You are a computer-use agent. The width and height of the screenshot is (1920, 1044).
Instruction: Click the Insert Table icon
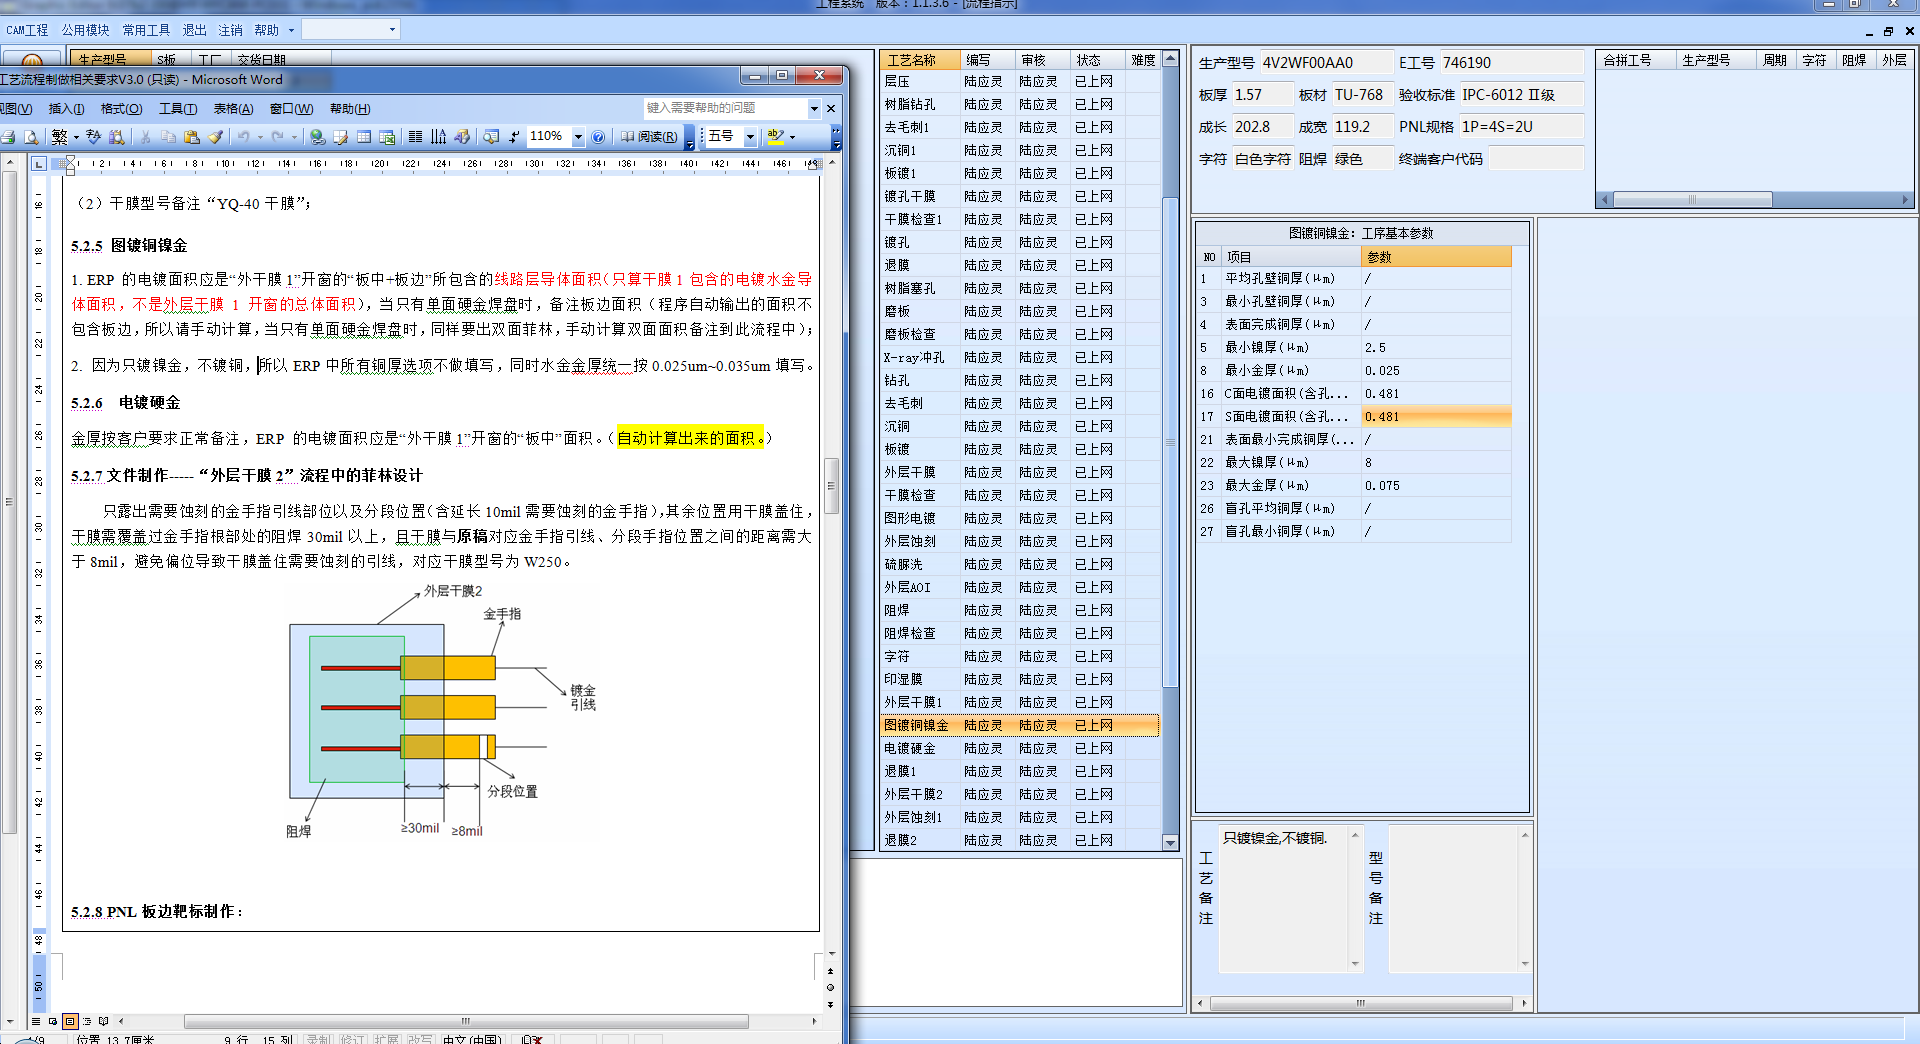[x=364, y=137]
